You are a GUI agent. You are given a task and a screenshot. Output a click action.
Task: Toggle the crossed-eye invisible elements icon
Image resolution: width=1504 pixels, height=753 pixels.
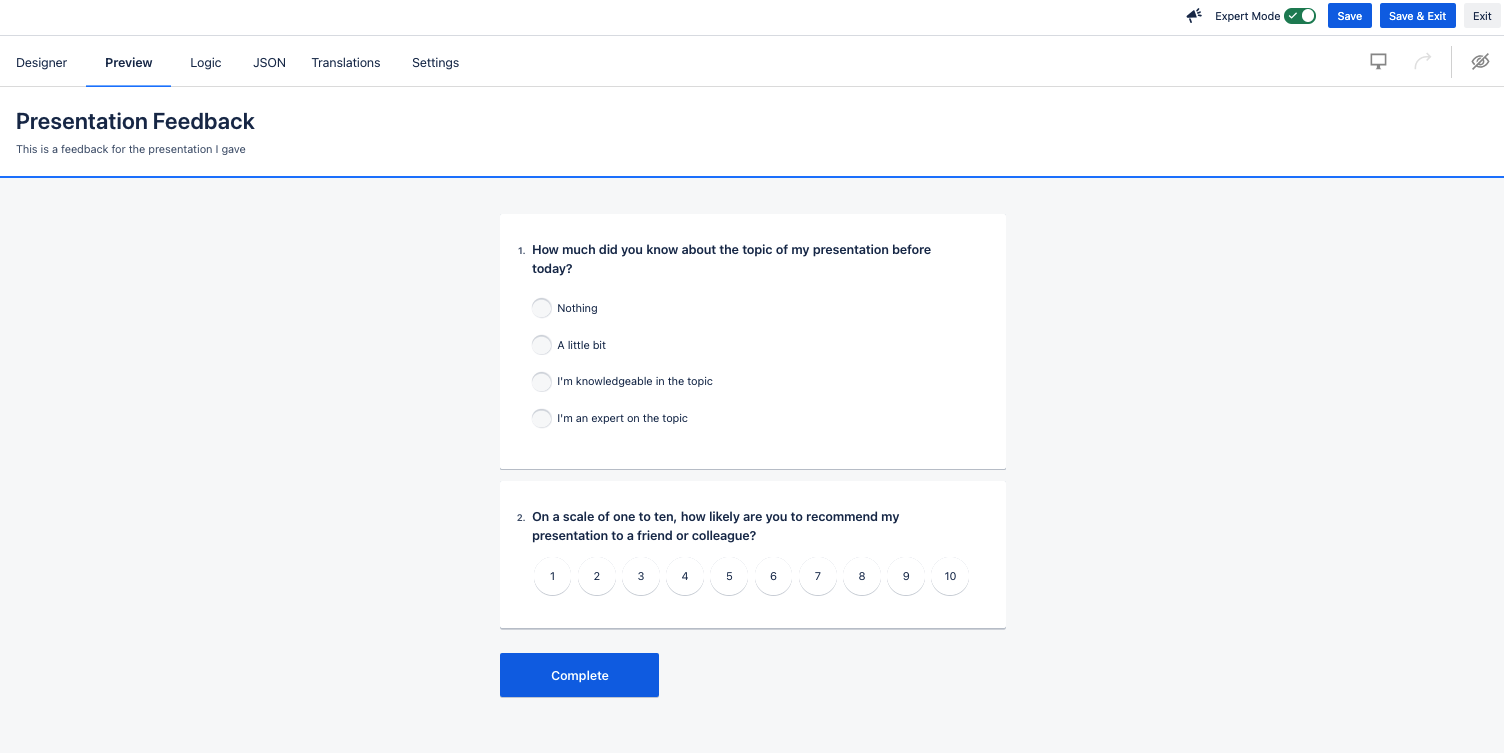(1480, 62)
